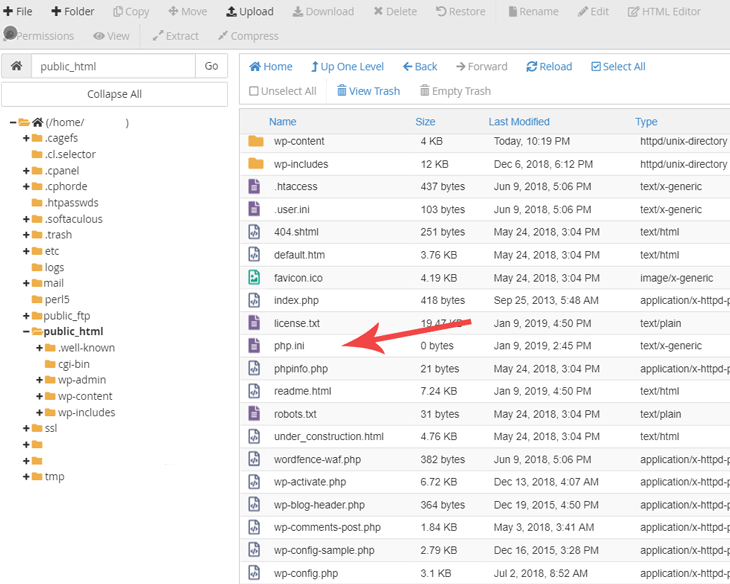This screenshot has width=730, height=584.
Task: Click the Rename toolbar button
Action: (534, 12)
